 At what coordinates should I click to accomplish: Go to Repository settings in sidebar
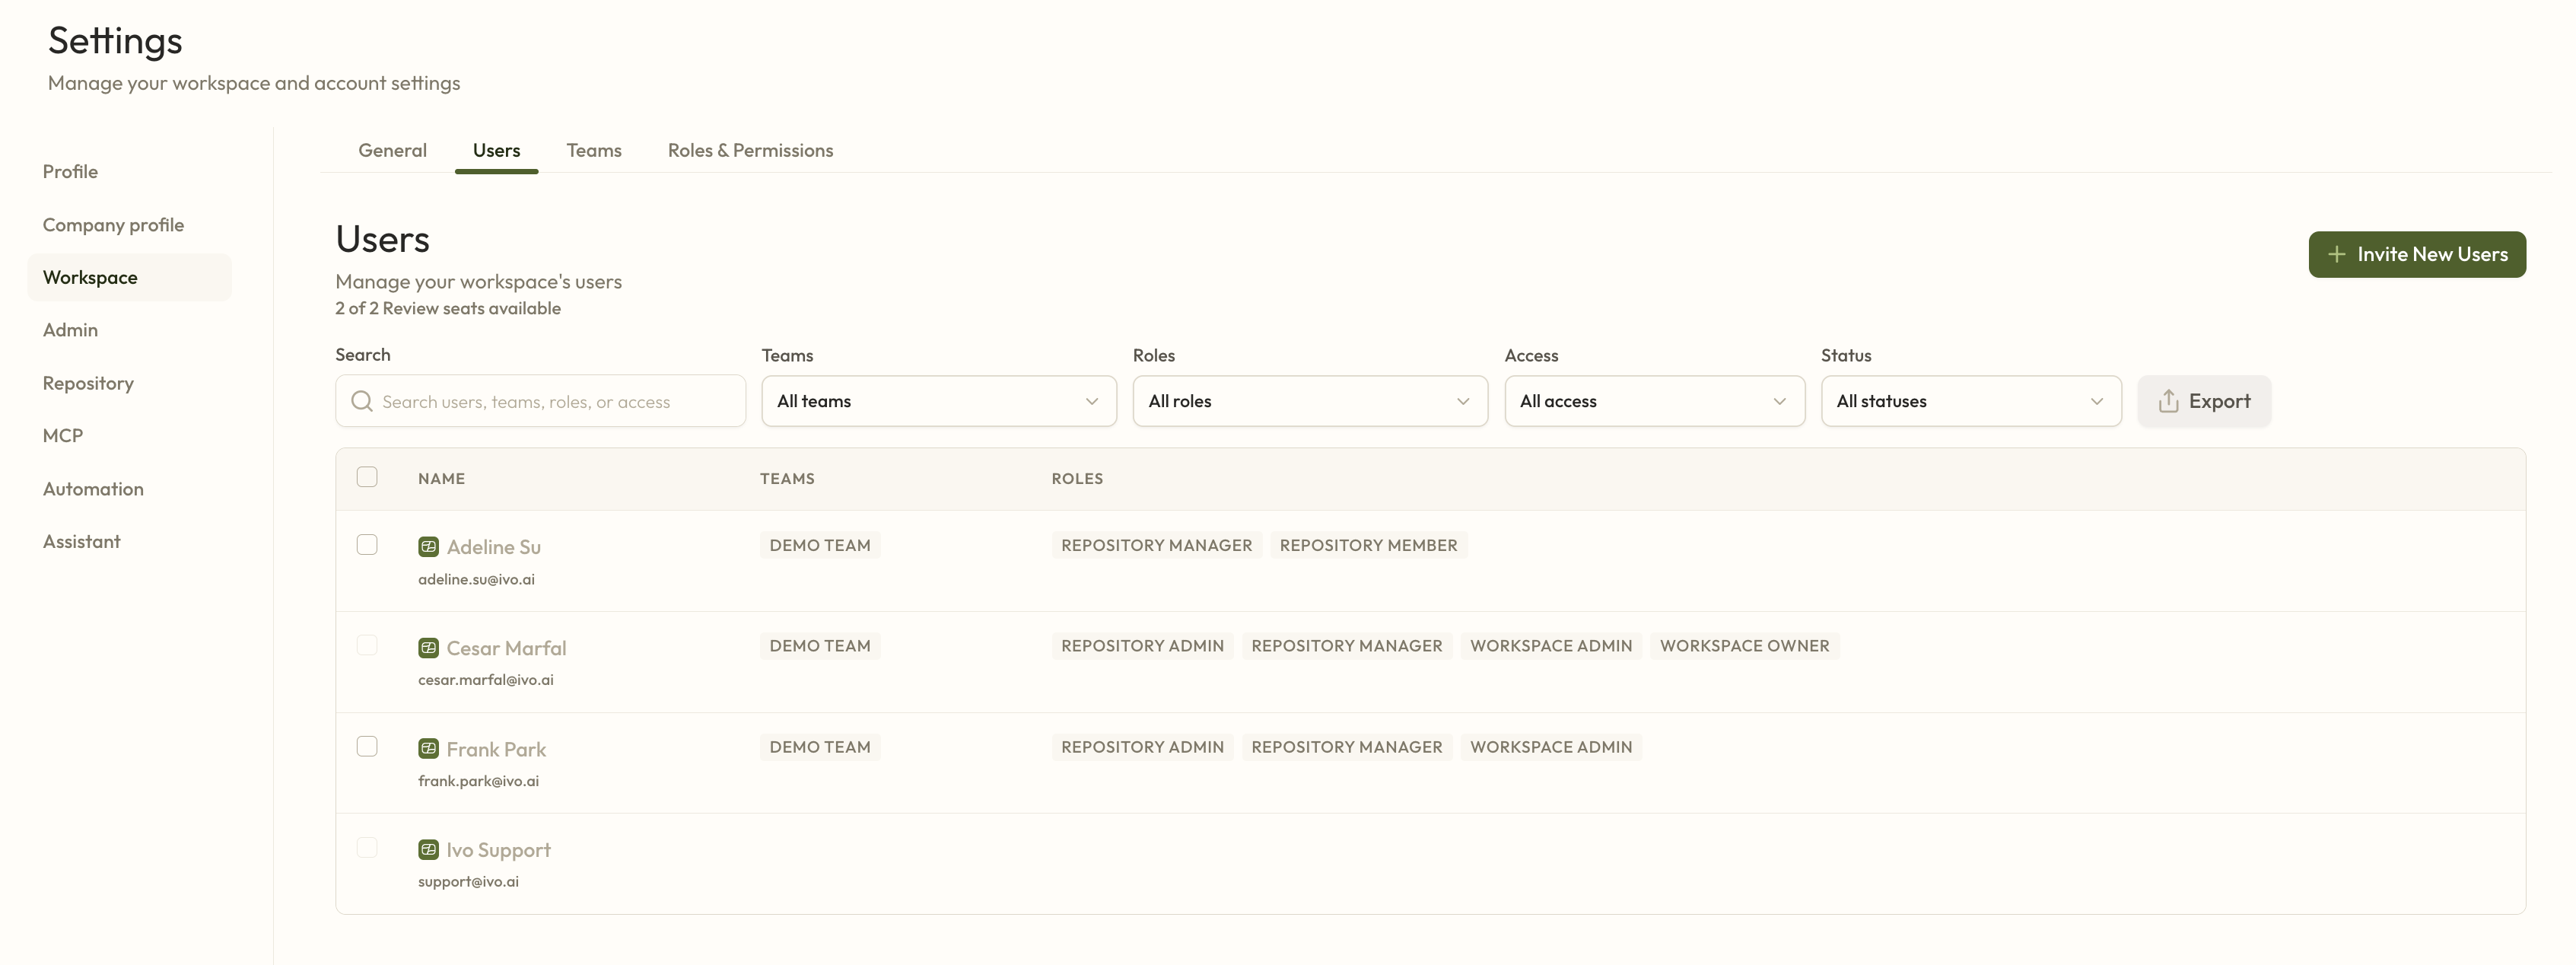(x=88, y=383)
